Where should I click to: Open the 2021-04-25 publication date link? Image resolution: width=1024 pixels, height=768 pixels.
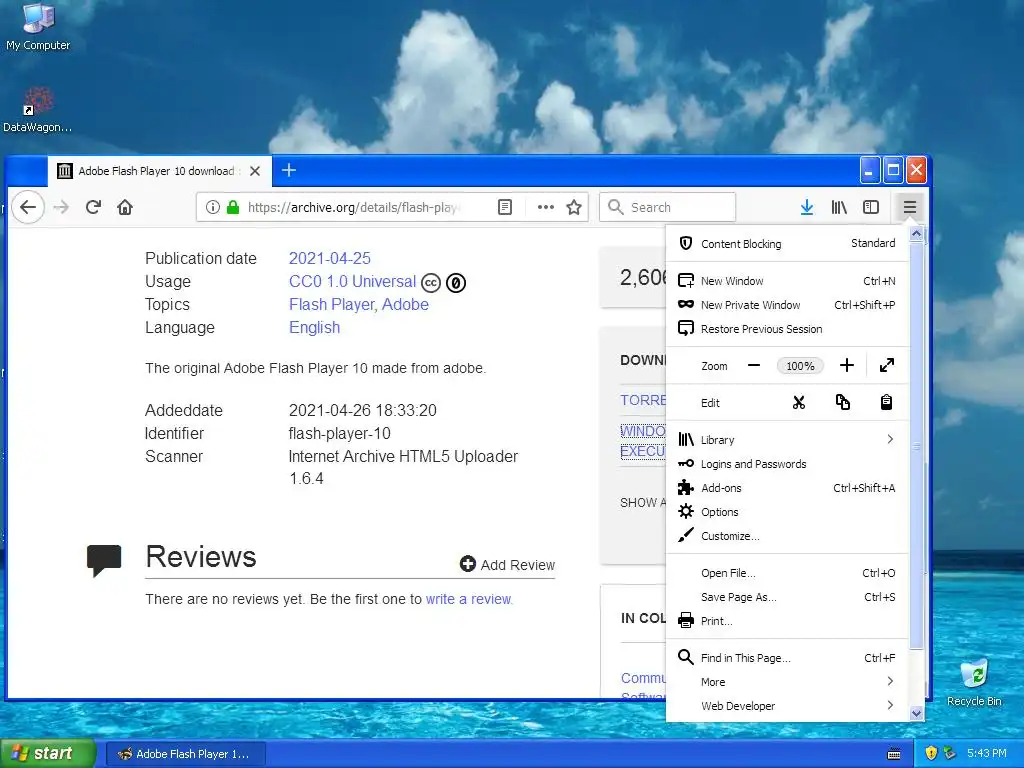[330, 259]
